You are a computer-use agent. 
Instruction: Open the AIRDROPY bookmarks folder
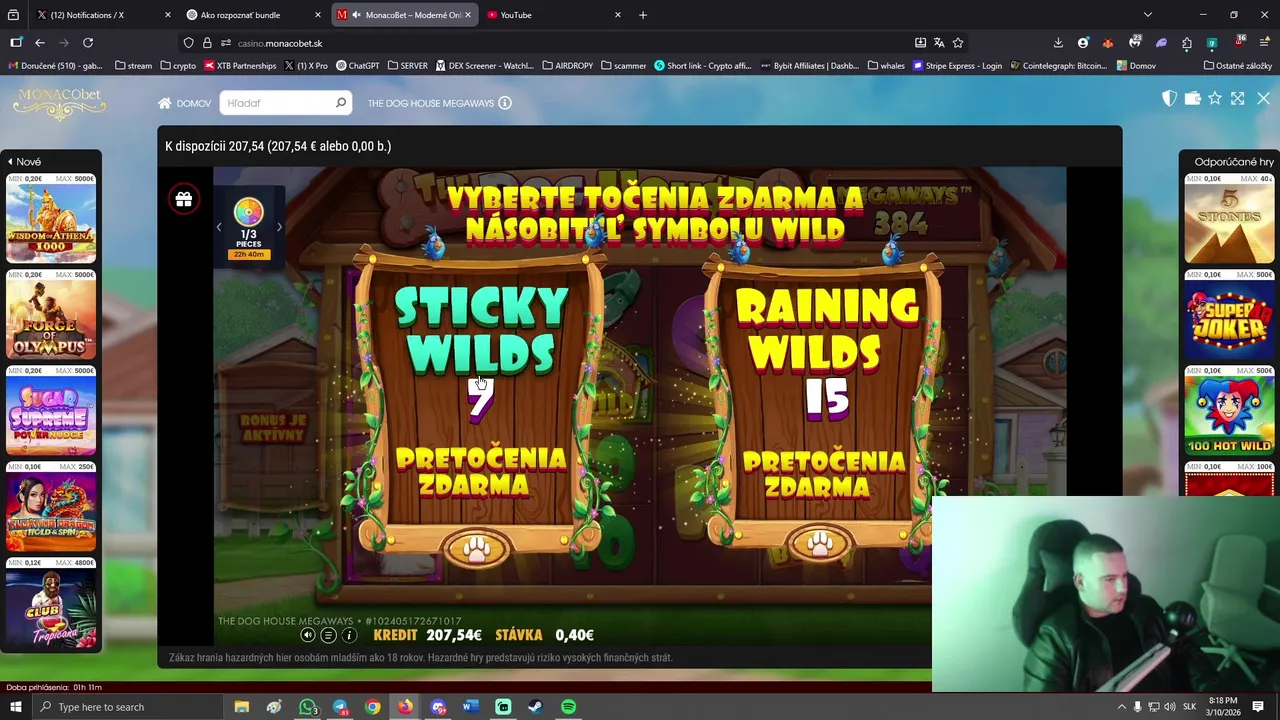(568, 66)
